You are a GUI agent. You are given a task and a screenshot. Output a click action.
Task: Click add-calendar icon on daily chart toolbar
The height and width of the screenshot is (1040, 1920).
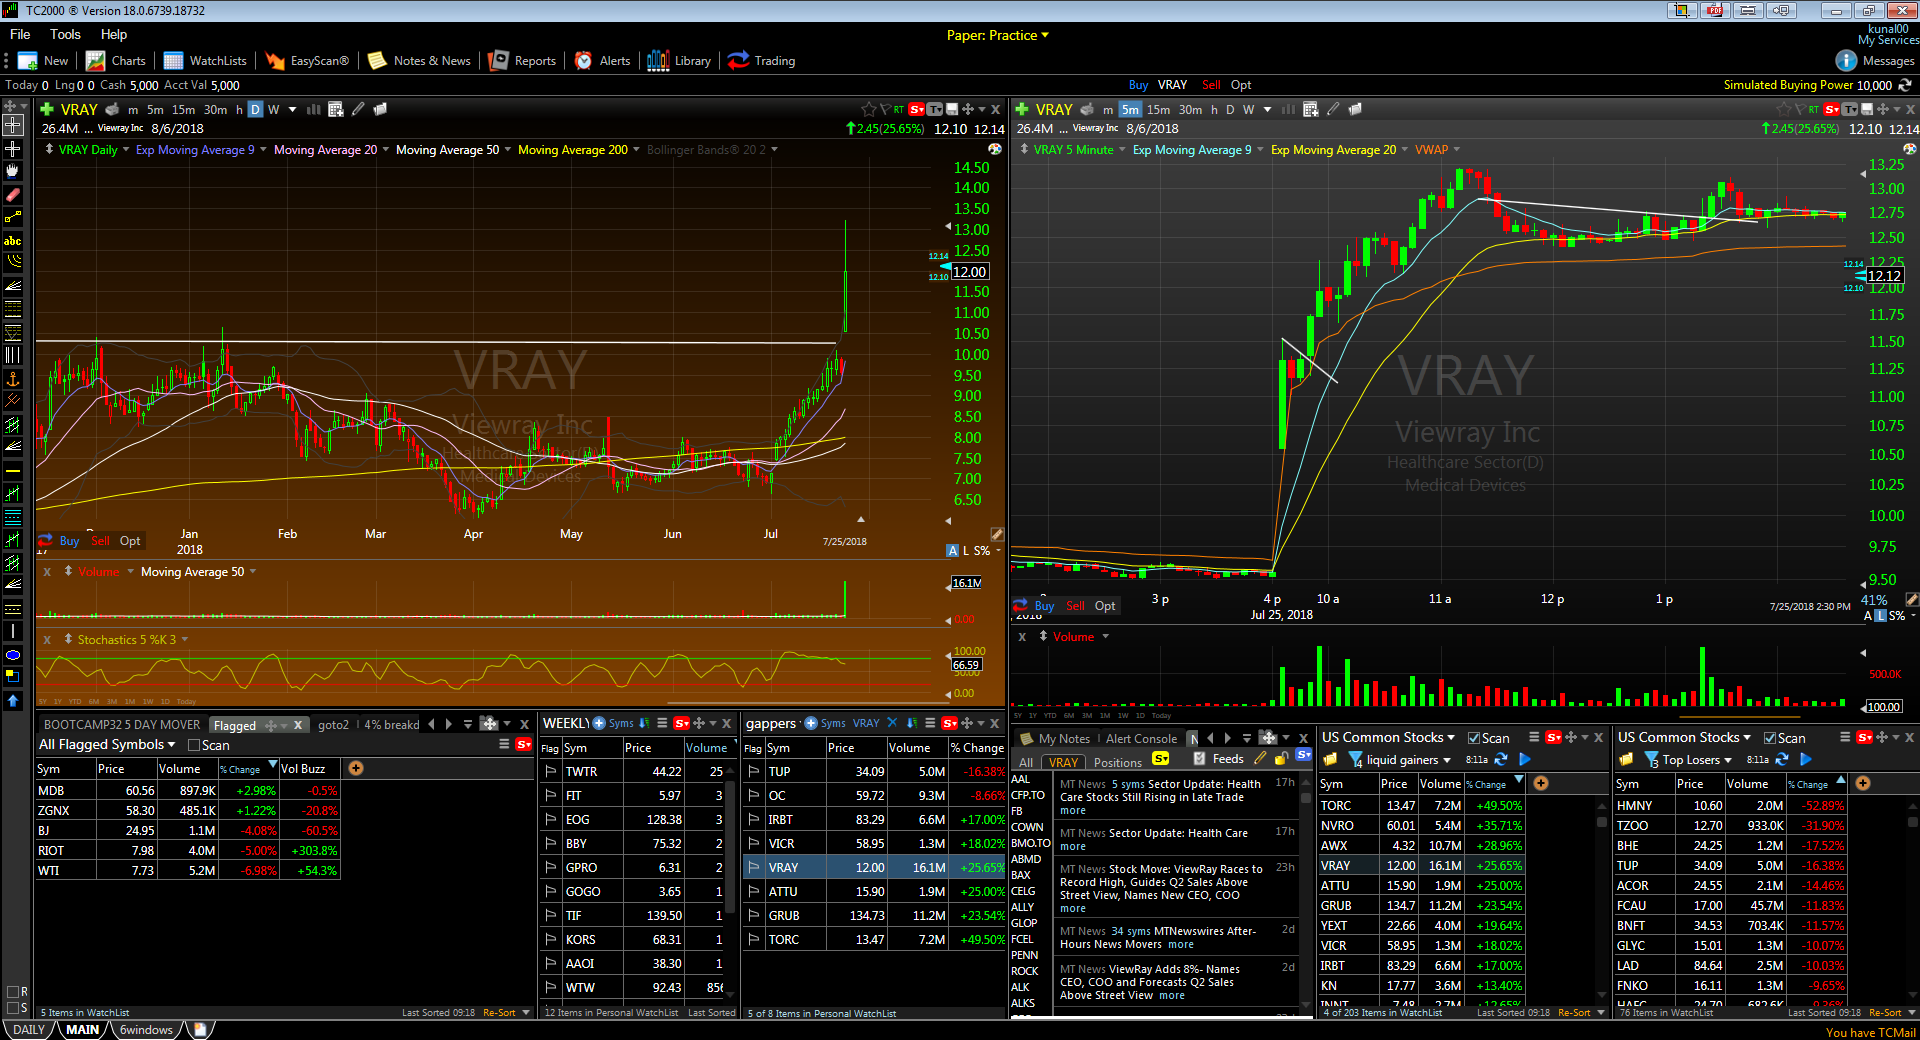click(x=336, y=109)
